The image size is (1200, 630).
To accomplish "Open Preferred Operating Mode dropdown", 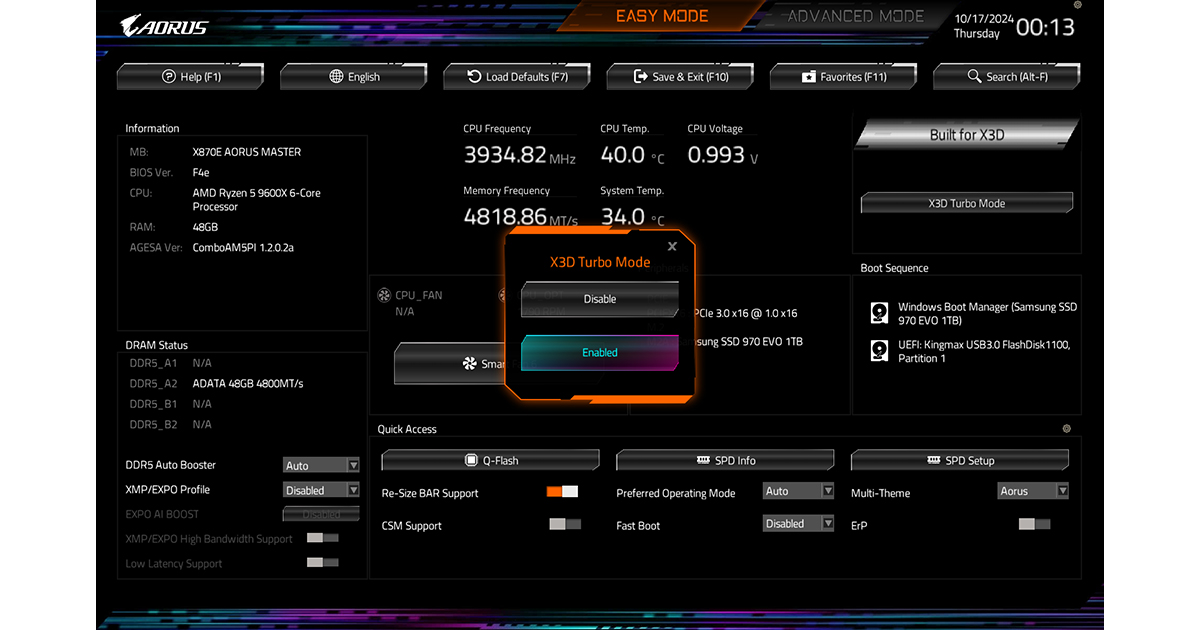I will (x=798, y=491).
